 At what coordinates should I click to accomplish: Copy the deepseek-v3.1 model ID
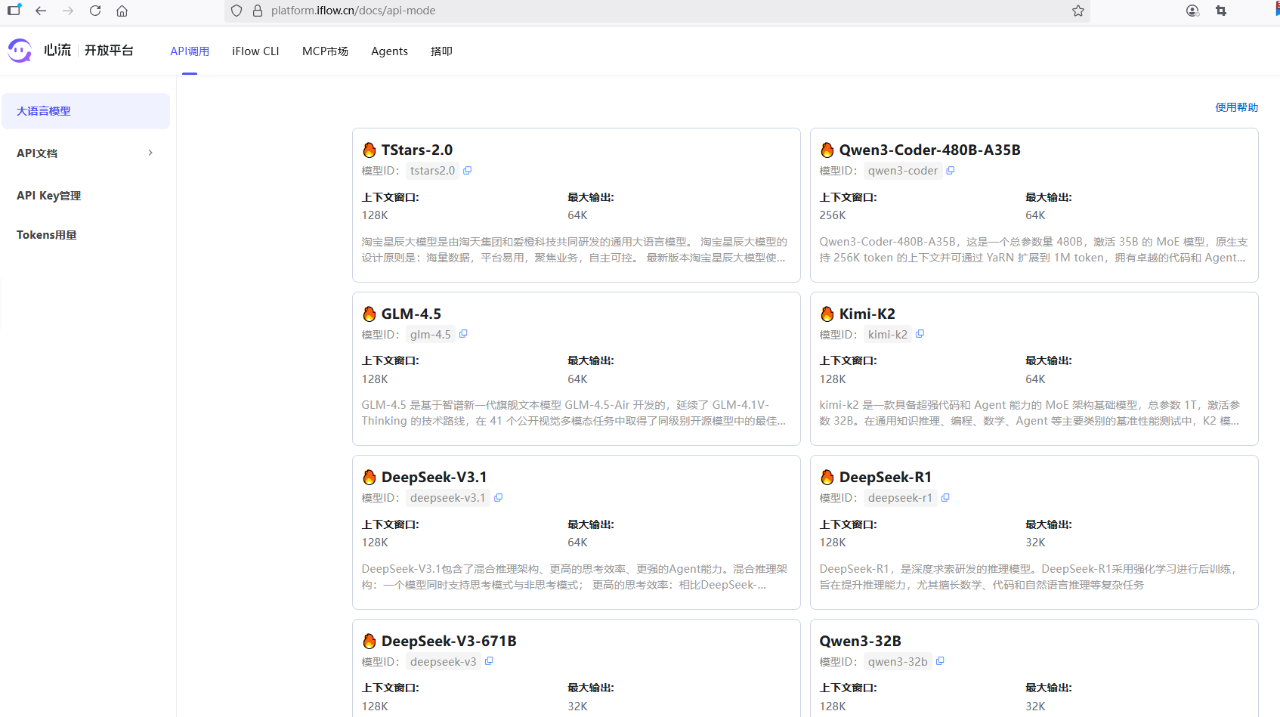498,498
